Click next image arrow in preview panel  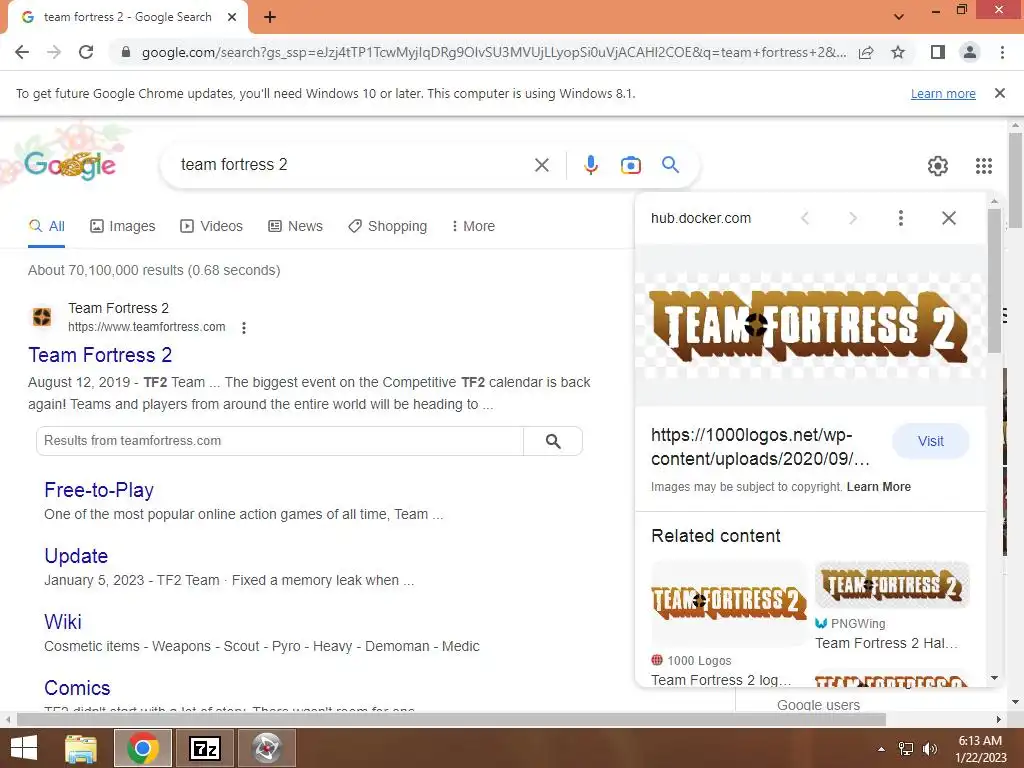852,218
